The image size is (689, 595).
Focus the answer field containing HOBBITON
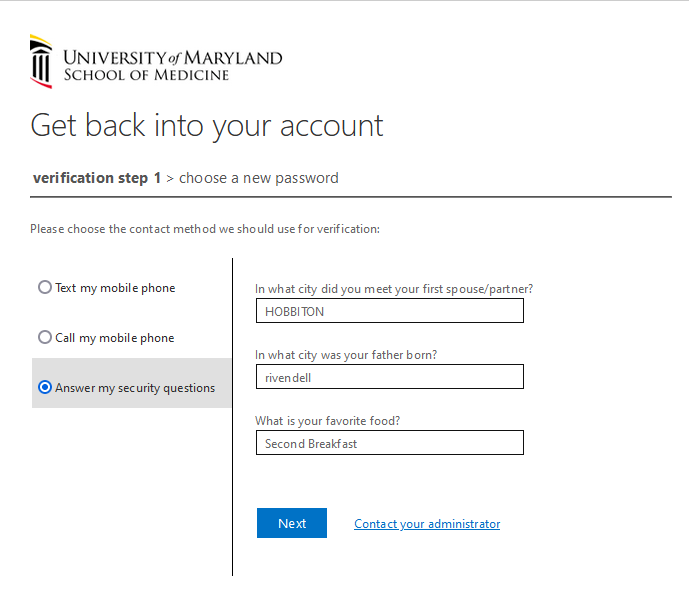click(x=389, y=311)
